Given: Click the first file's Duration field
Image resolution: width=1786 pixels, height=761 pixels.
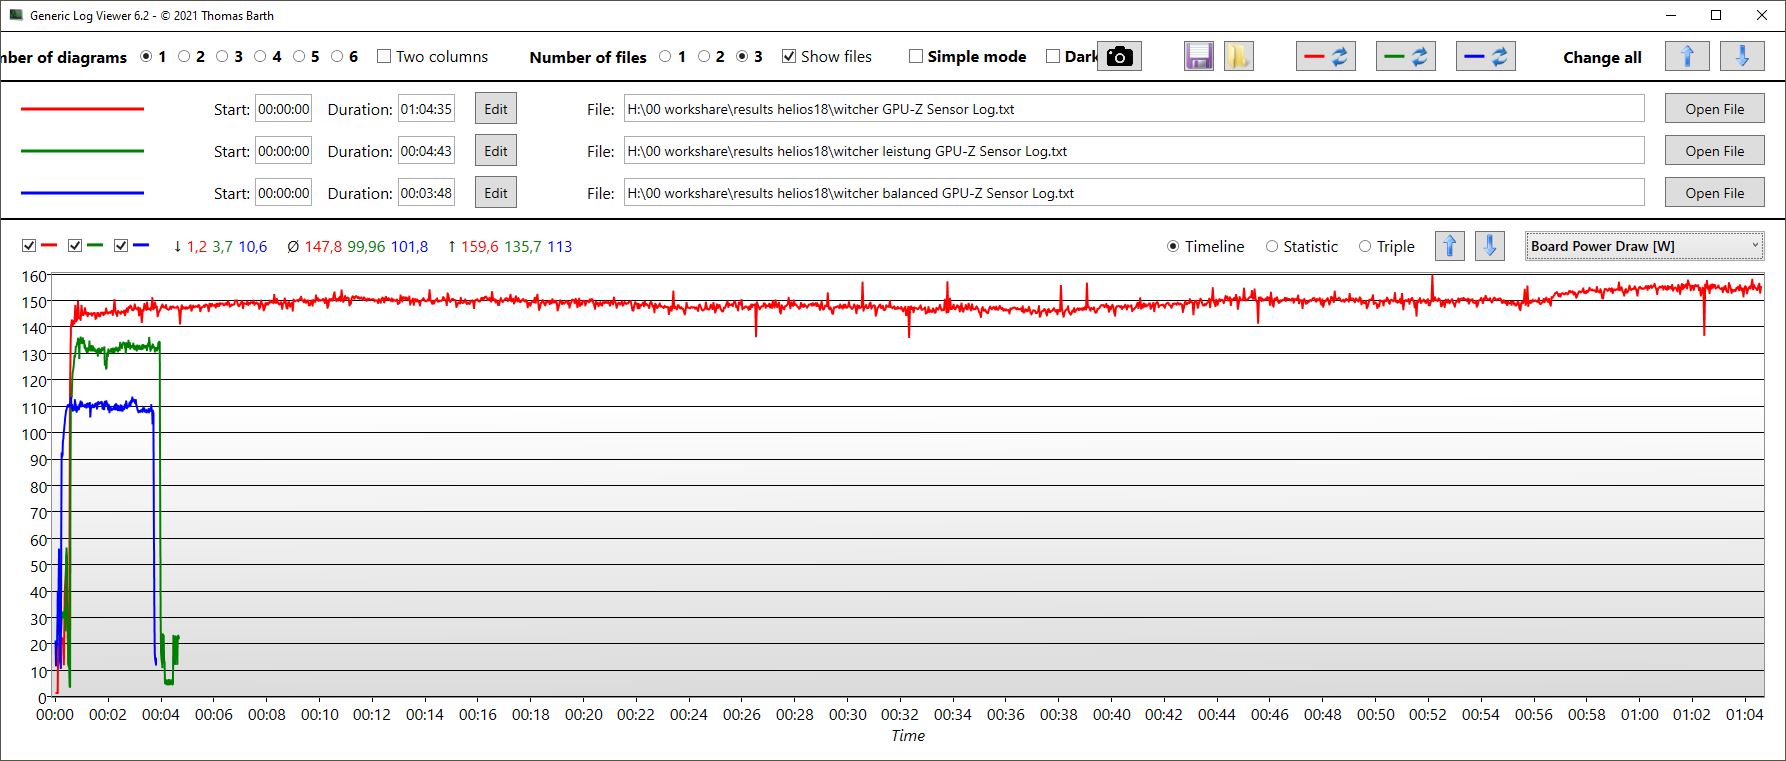Looking at the screenshot, I should pyautogui.click(x=426, y=109).
